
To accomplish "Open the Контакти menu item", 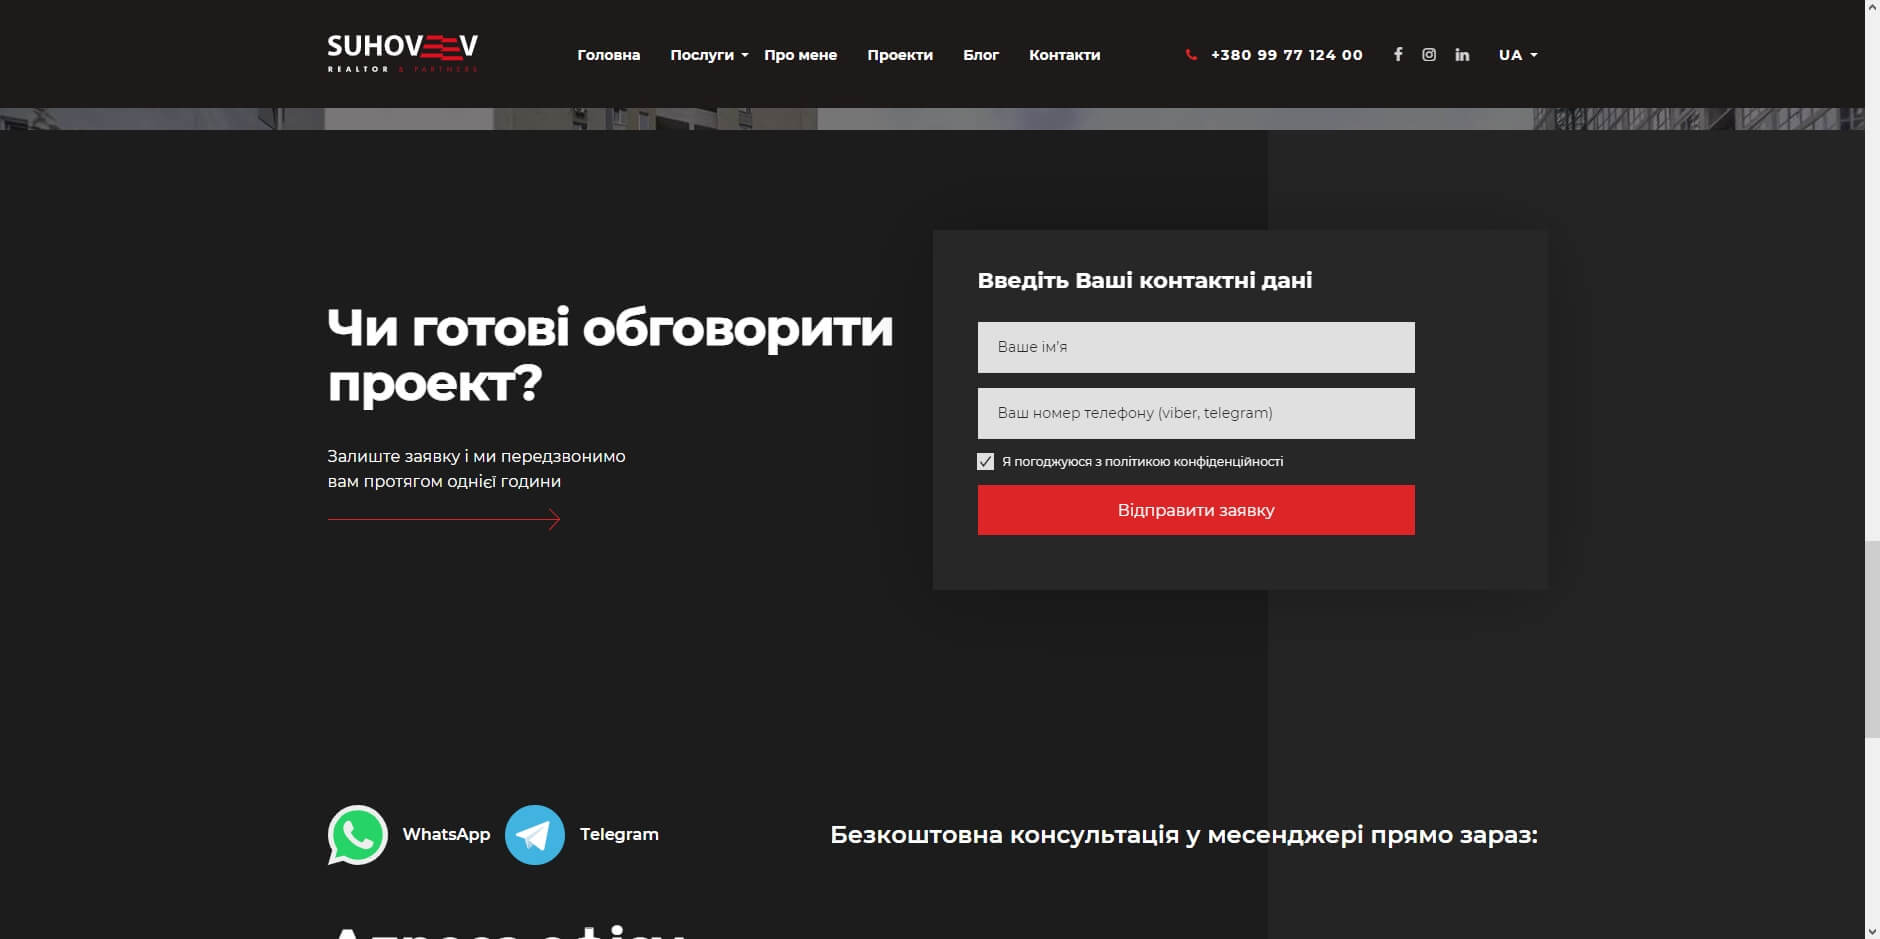I will [1064, 55].
